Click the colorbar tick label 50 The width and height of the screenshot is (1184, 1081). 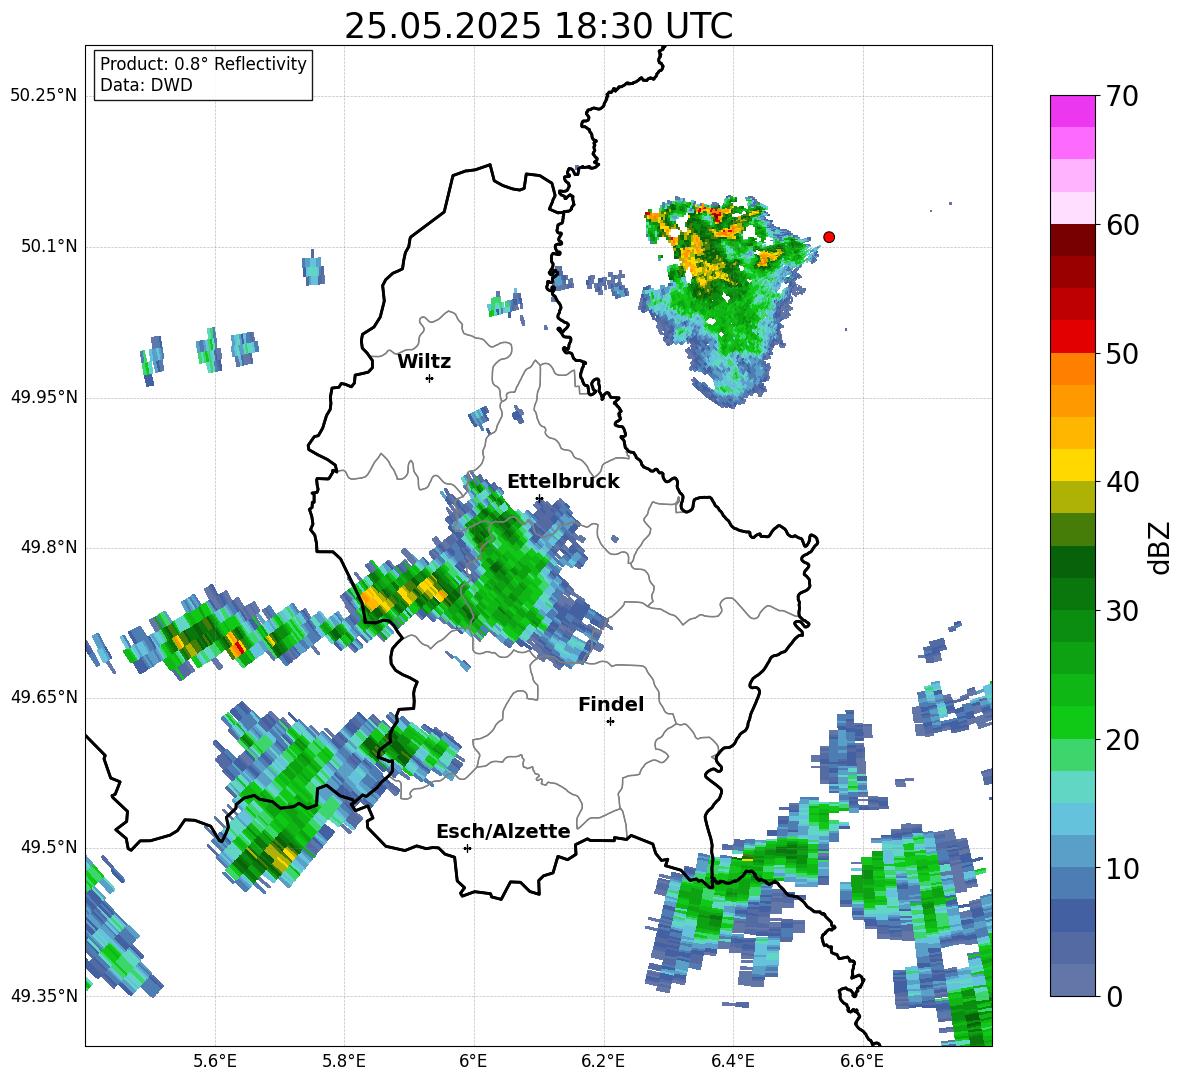(x=1122, y=354)
